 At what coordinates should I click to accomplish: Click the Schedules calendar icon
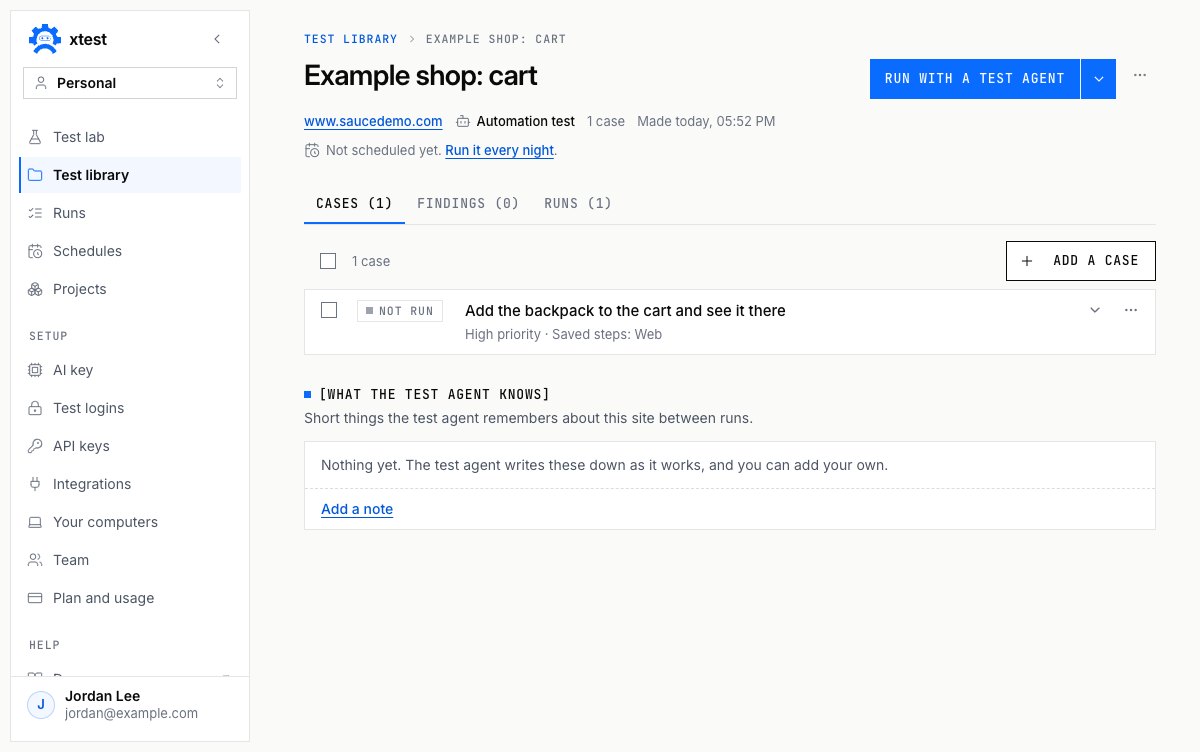pos(35,251)
